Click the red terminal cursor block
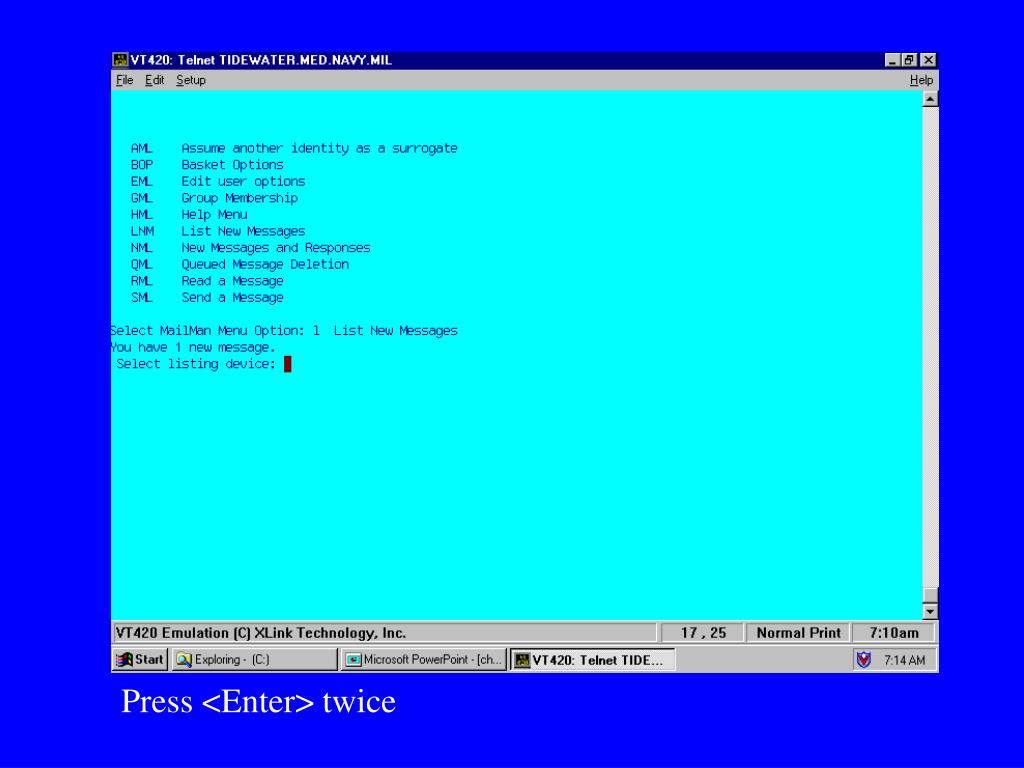 pyautogui.click(x=287, y=364)
